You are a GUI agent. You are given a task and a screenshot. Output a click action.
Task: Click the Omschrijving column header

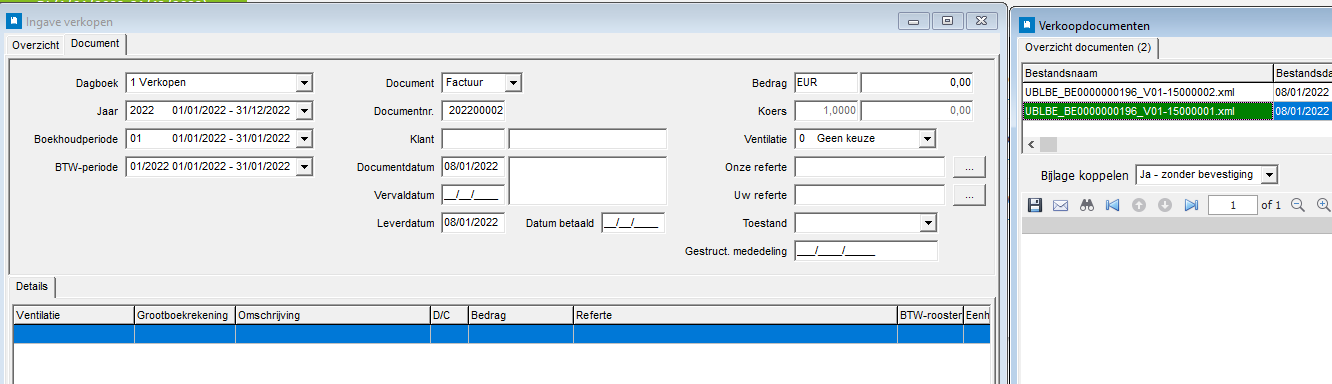[333, 315]
